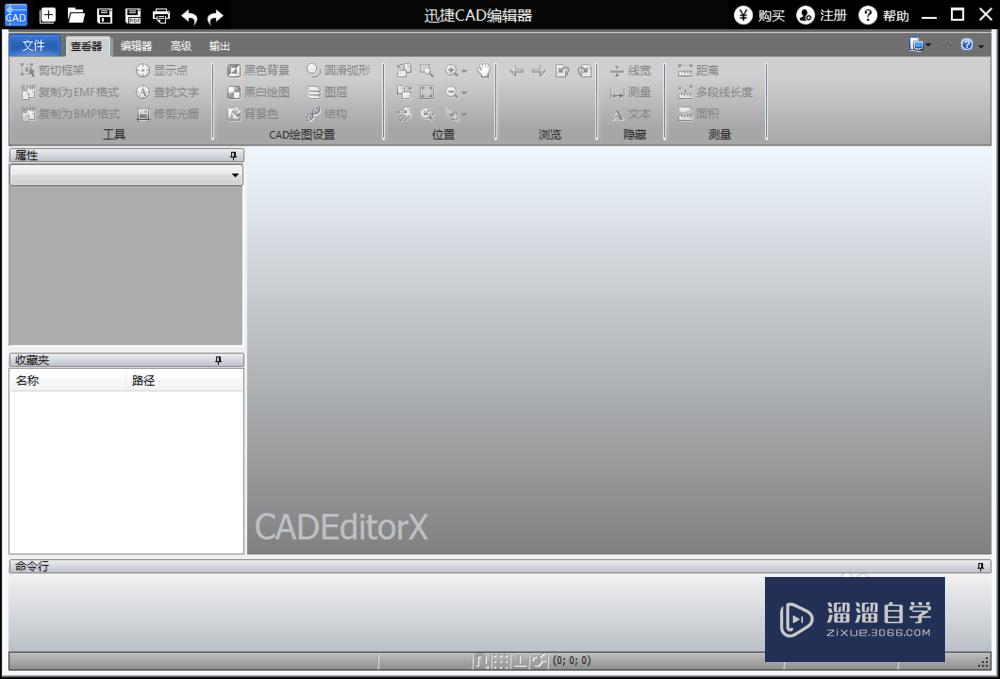Pin or unpin the 属性 panel

click(233, 156)
